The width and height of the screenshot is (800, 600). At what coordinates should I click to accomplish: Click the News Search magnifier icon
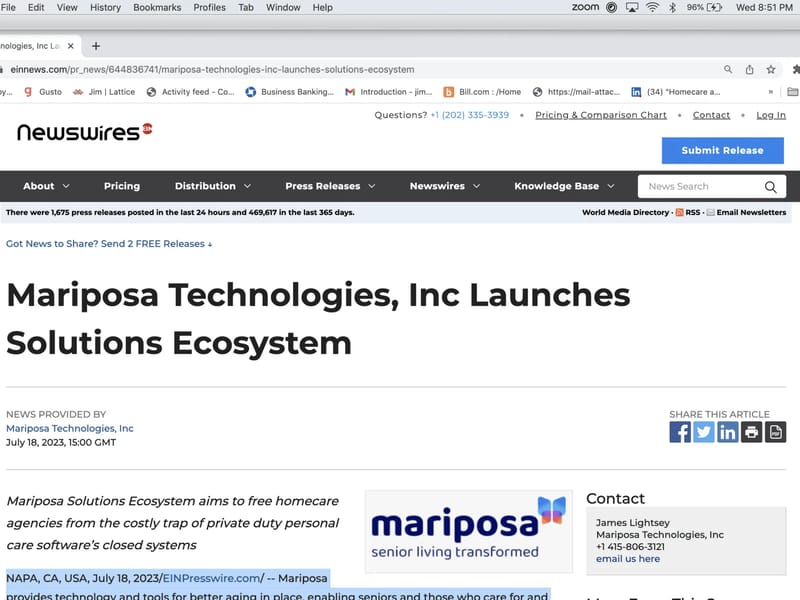click(770, 187)
